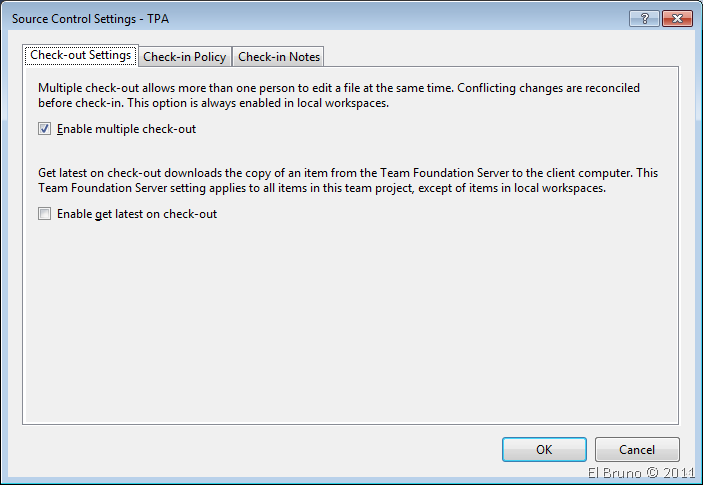
Task: Close the dialog with the red X
Action: coord(676,18)
